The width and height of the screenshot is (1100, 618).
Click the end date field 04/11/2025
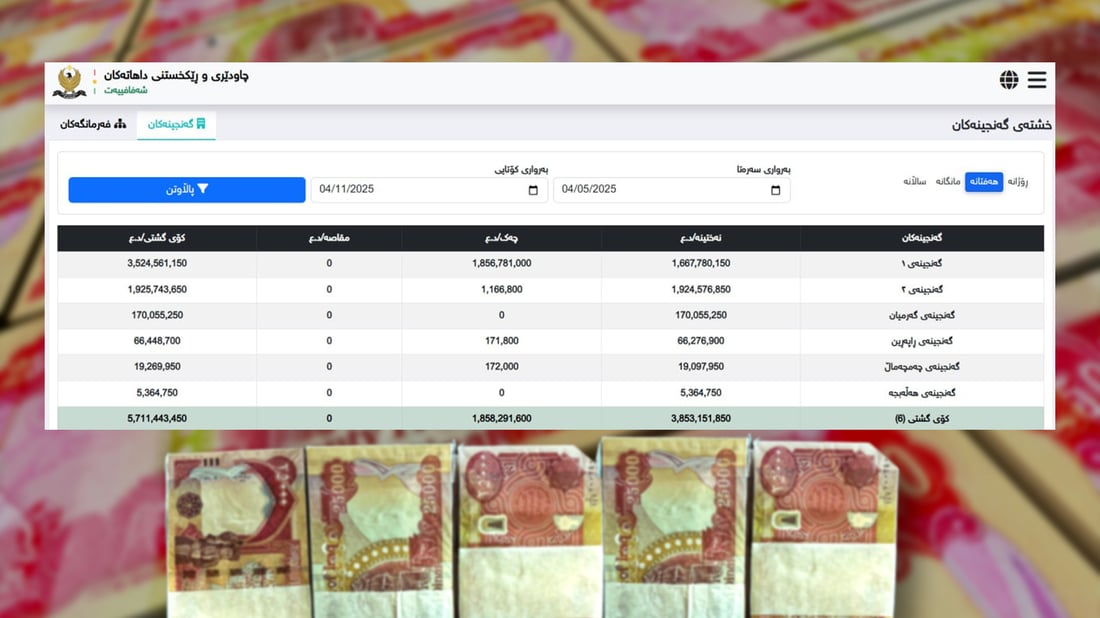pyautogui.click(x=420, y=190)
